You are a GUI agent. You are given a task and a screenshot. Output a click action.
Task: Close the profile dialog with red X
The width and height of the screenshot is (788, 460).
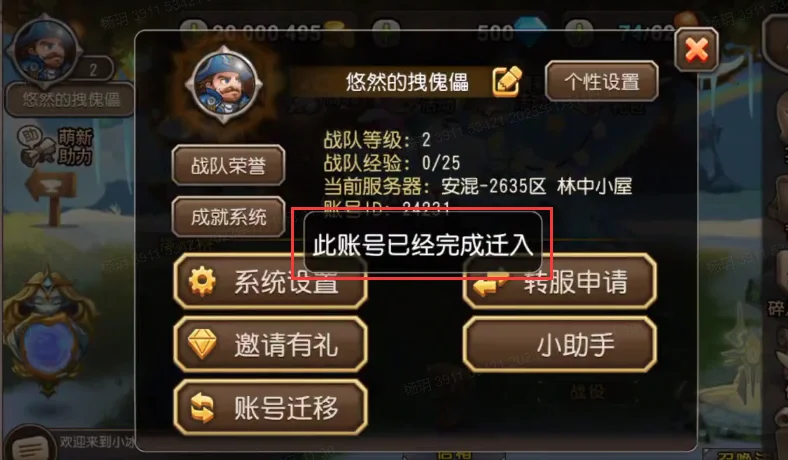(x=697, y=50)
